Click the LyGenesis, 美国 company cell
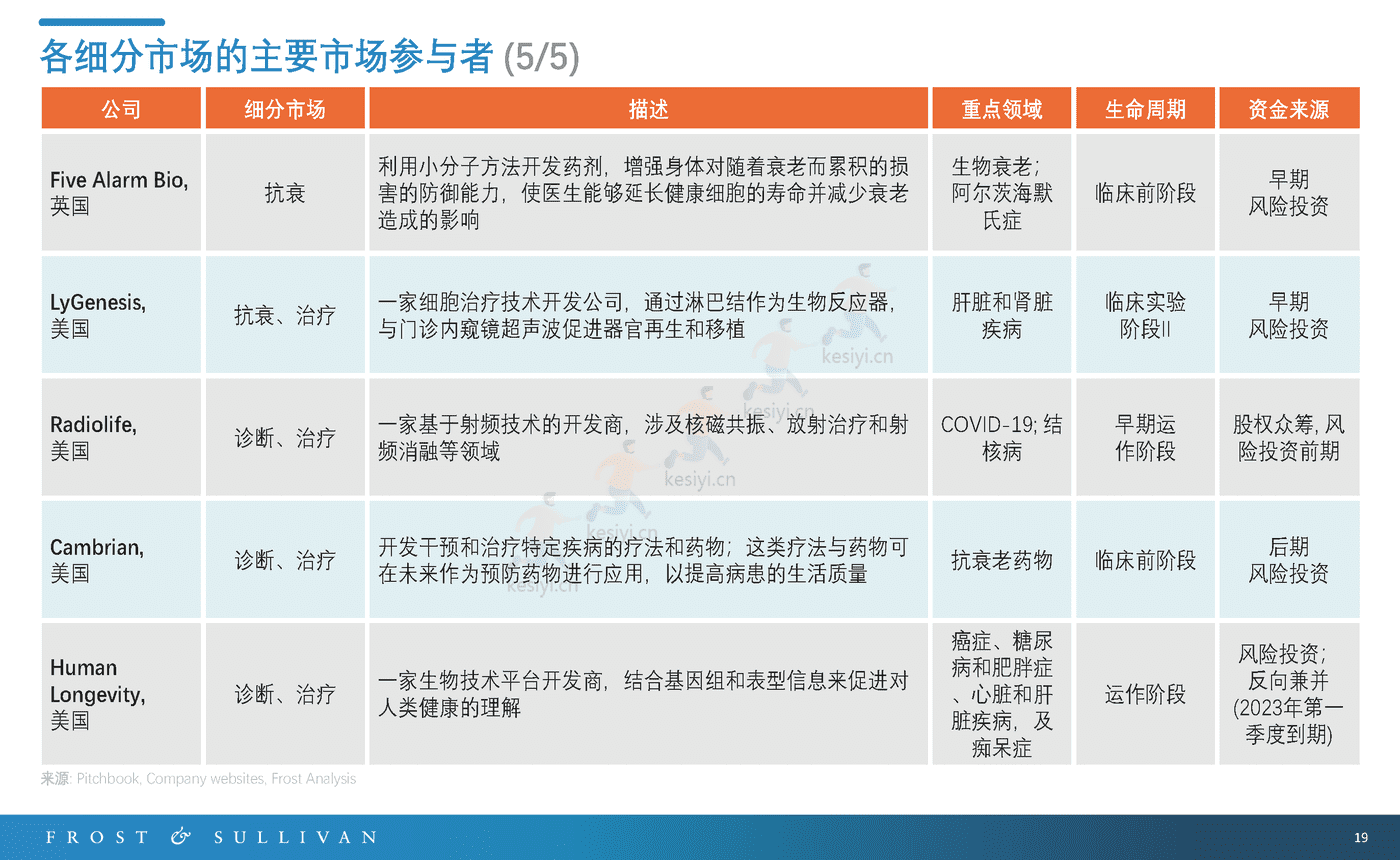The height and width of the screenshot is (860, 1400). pos(121,315)
